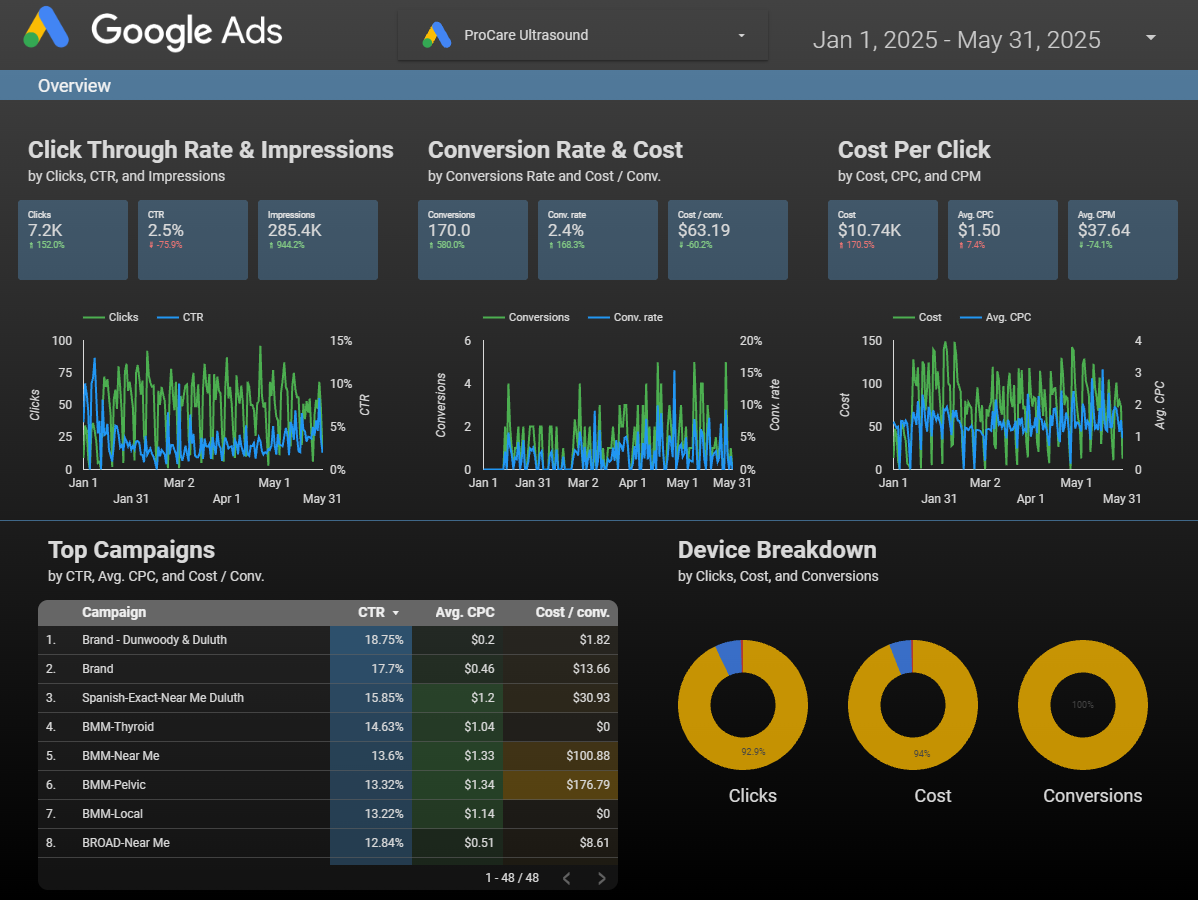Click the ProCare Ultrasound account icon
This screenshot has height=900, width=1198.
pos(437,35)
